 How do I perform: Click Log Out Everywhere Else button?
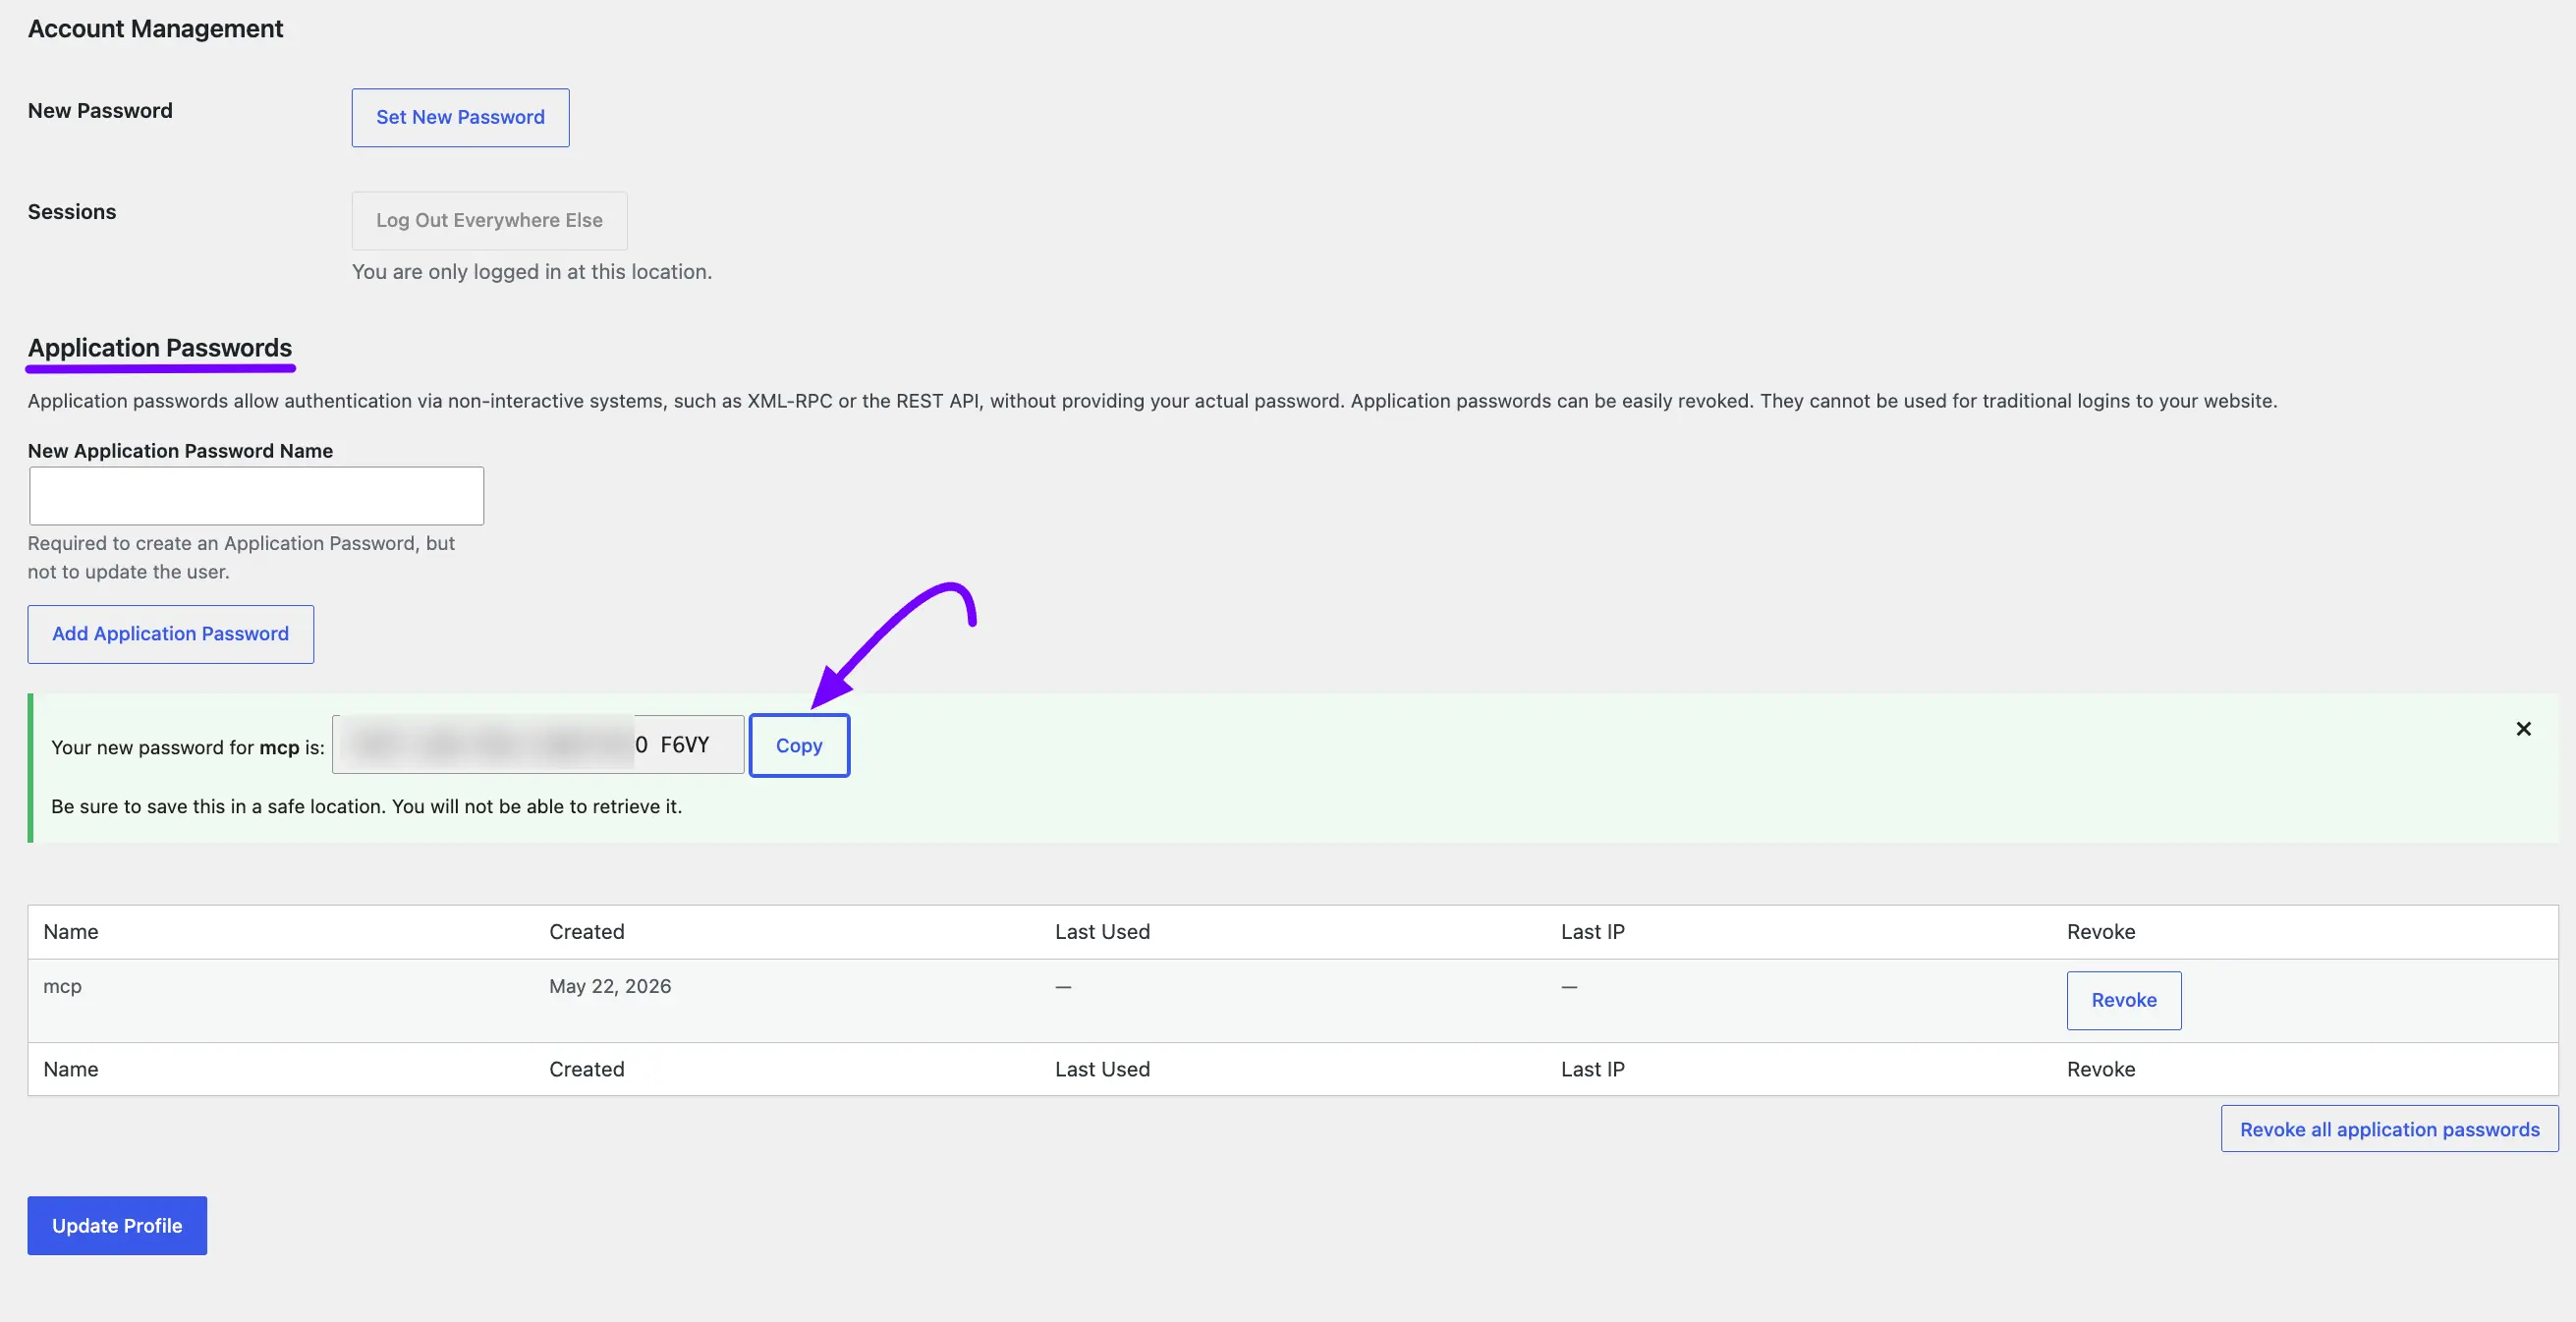489,221
